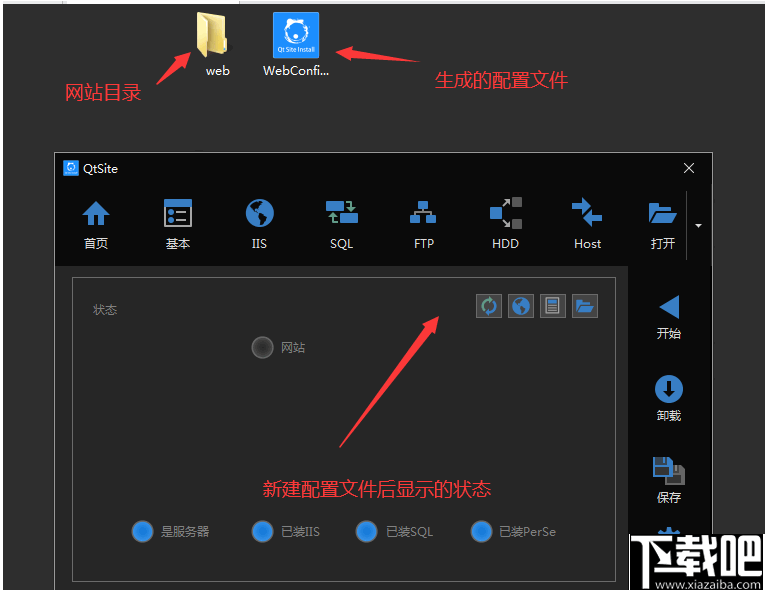The image size is (765, 590).
Task: Toggle the 已装SQL indicator
Action: pos(366,531)
